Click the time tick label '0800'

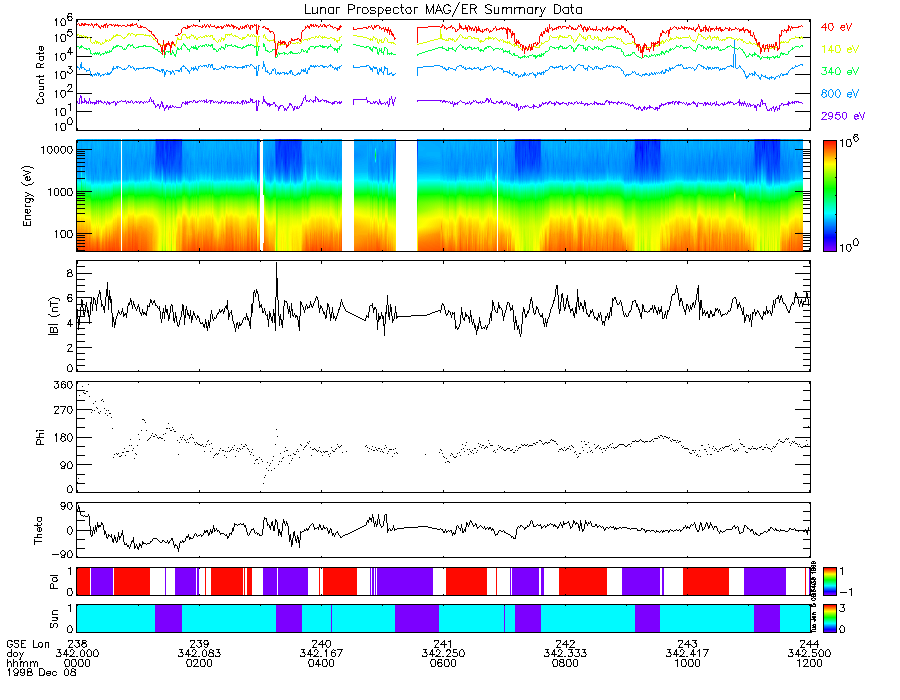[565, 663]
